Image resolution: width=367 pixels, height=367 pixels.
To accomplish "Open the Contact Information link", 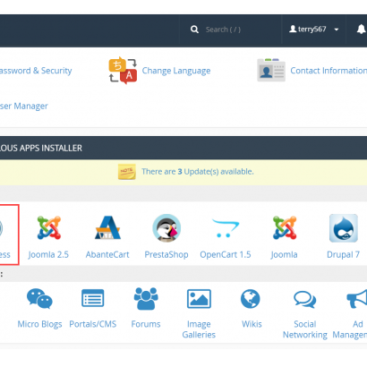I will (328, 71).
